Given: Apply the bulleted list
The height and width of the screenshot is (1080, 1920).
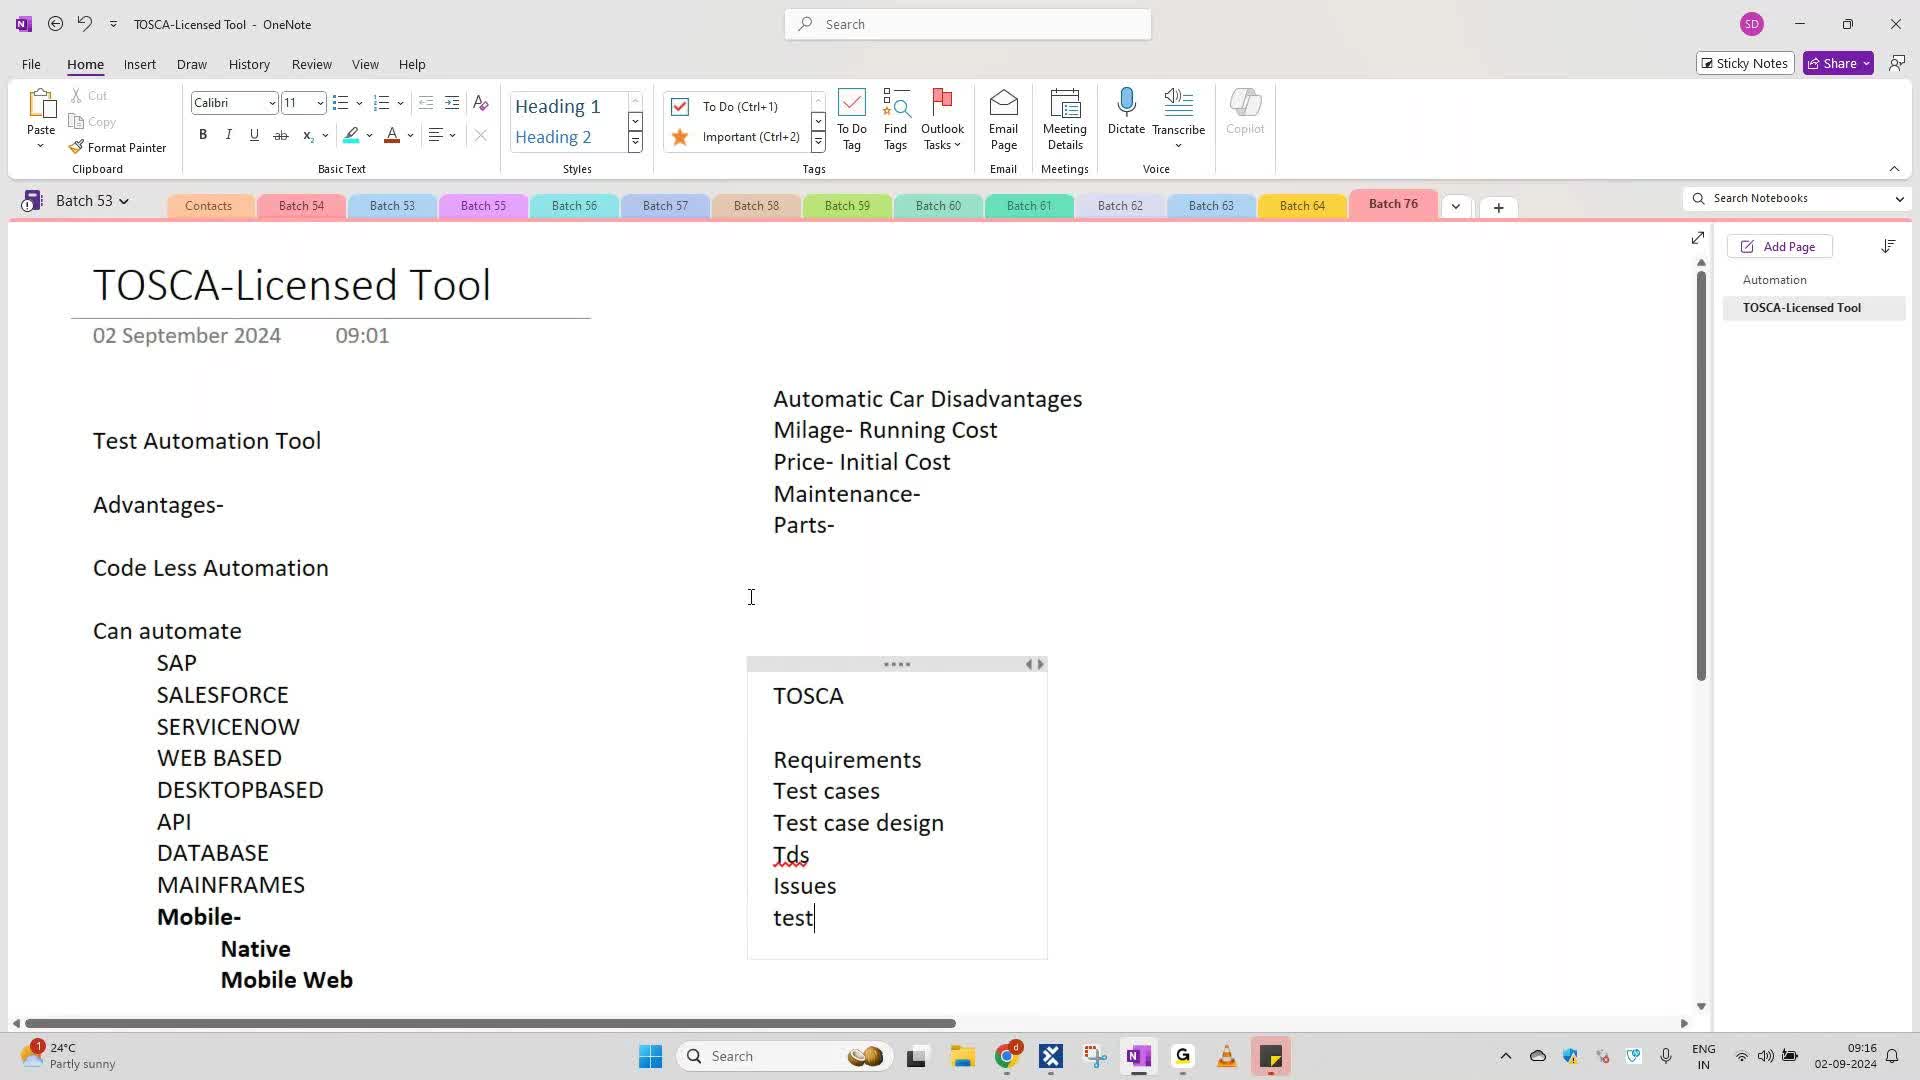Looking at the screenshot, I should pos(340,103).
